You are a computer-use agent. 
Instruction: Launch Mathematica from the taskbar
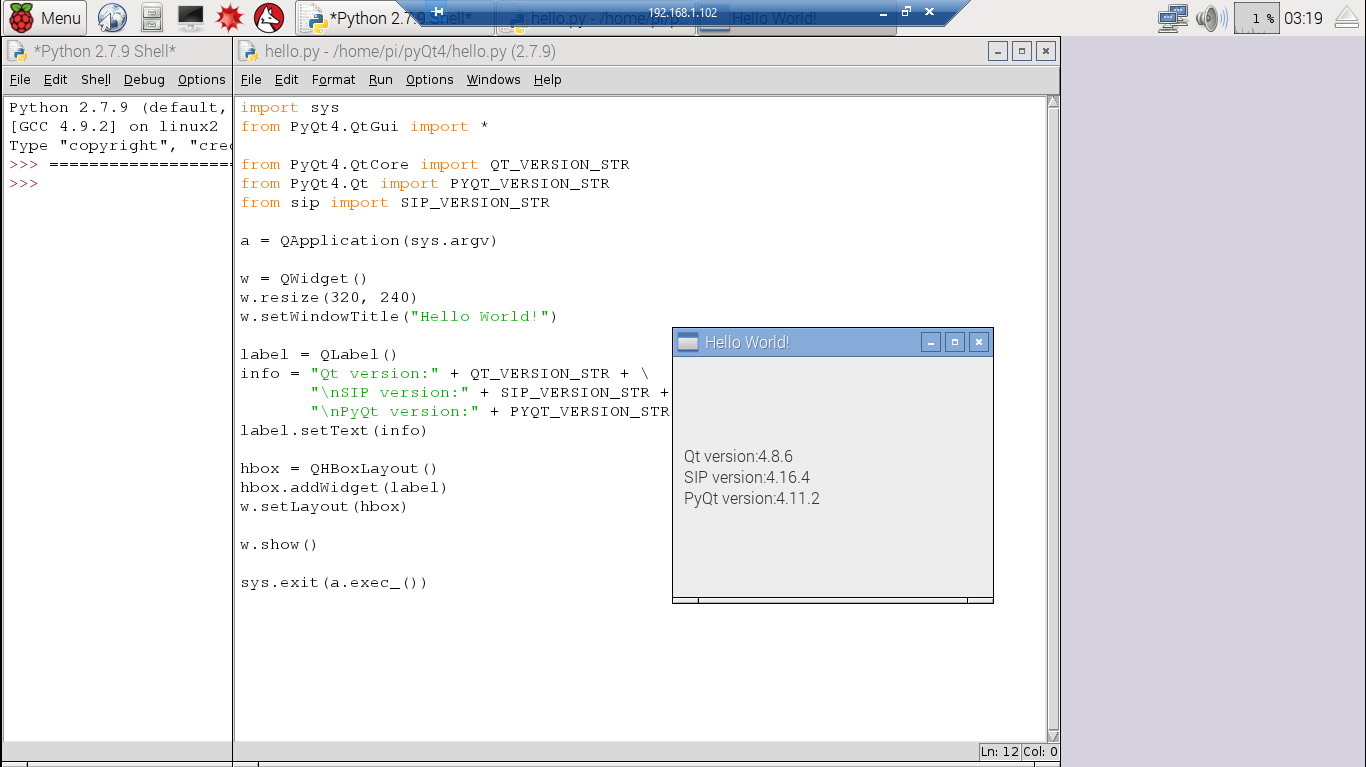pyautogui.click(x=228, y=16)
